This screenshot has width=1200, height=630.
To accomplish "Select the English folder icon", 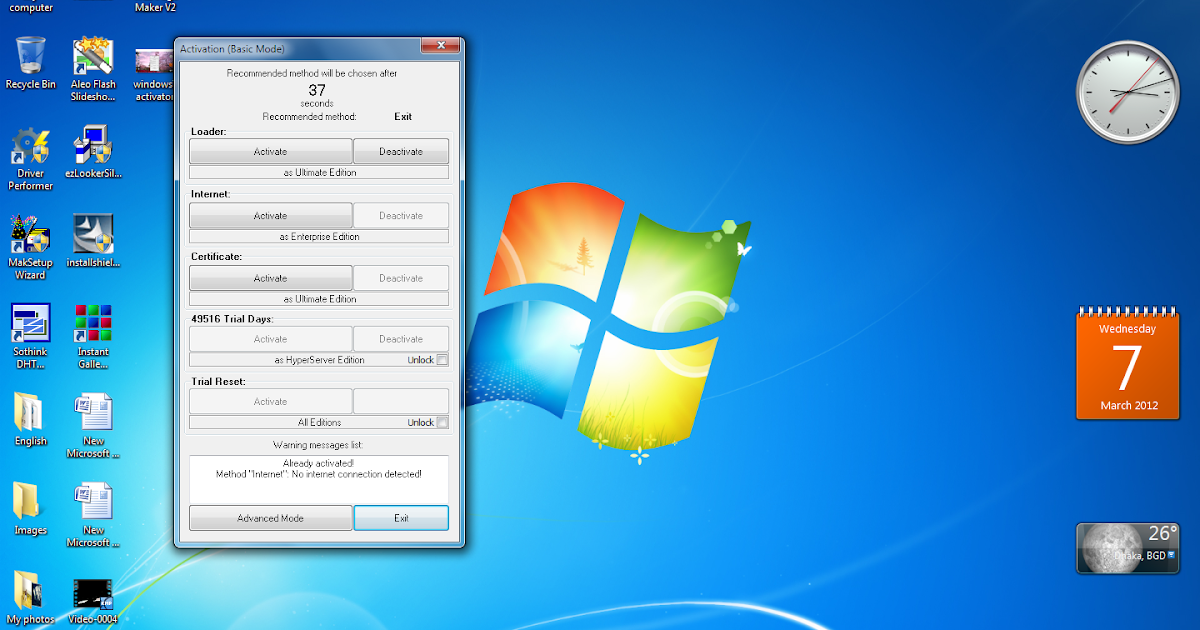I will pyautogui.click(x=31, y=419).
